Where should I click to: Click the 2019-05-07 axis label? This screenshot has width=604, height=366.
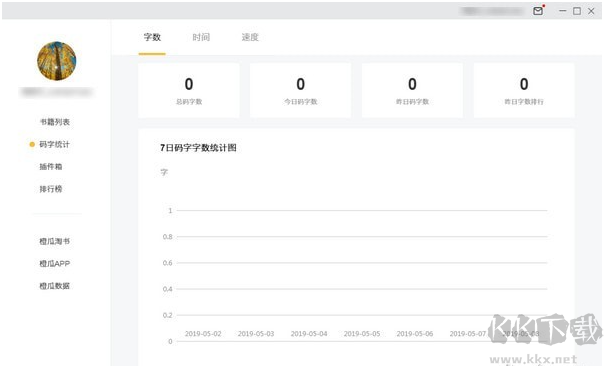point(468,334)
